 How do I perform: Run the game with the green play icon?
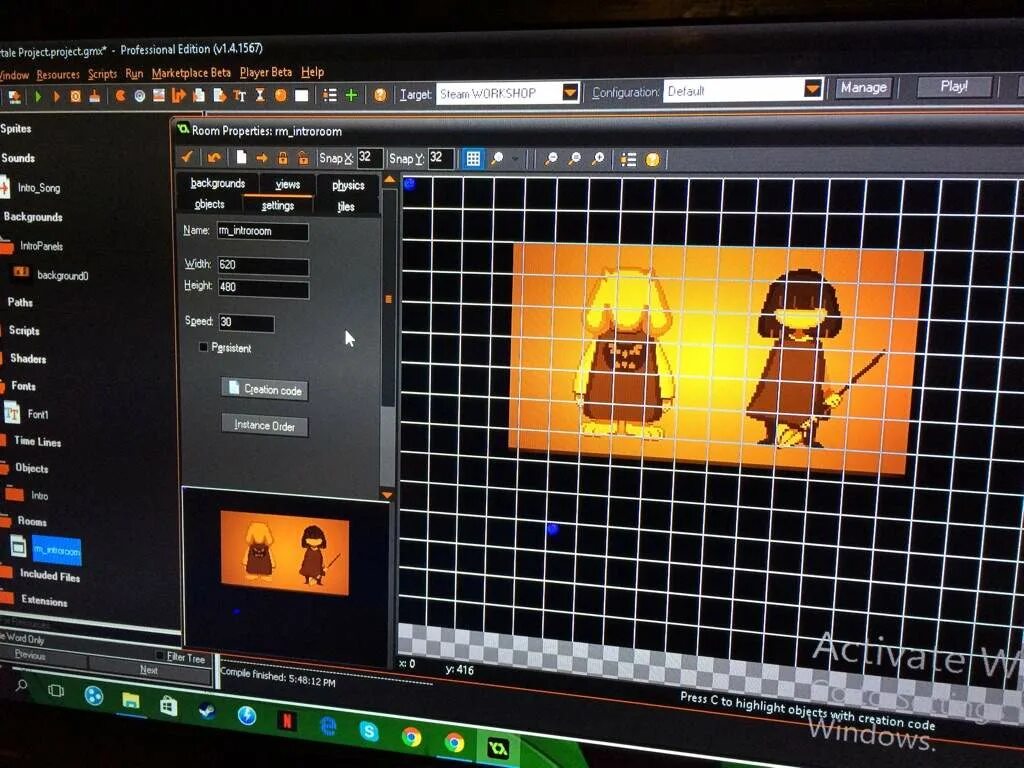point(37,97)
